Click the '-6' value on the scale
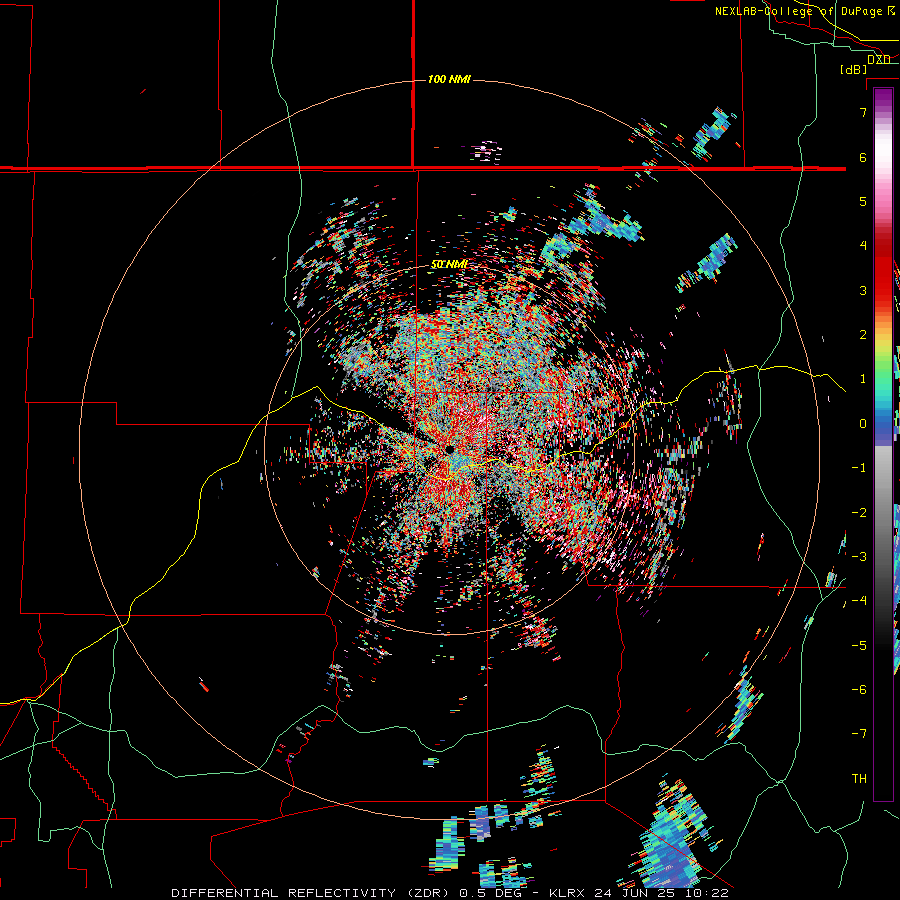Viewport: 900px width, 900px height. [859, 689]
